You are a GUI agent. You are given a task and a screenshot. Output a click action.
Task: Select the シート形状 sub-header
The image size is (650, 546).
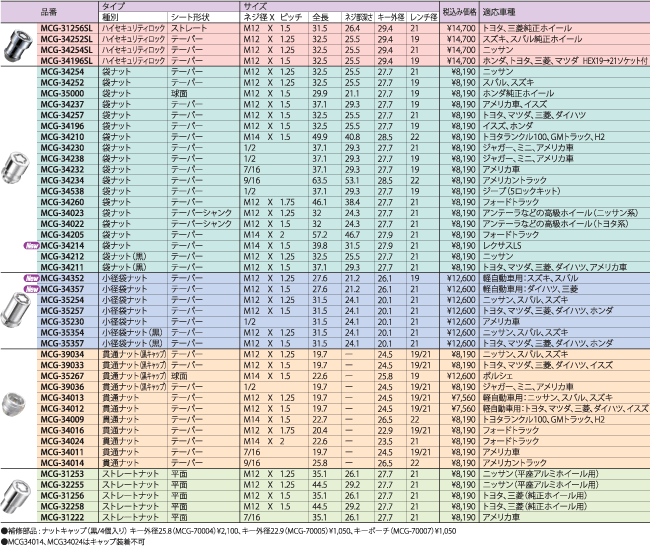tap(190, 17)
